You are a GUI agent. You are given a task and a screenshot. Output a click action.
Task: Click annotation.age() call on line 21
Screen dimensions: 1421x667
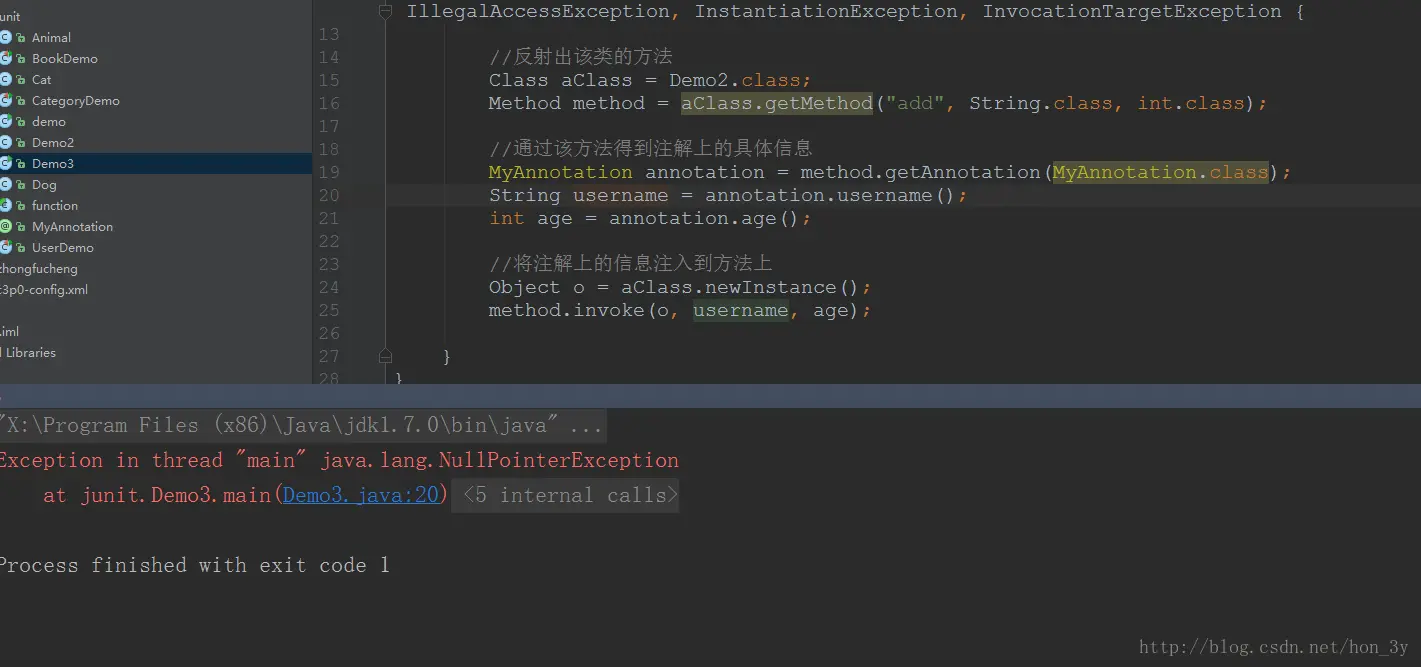(704, 218)
